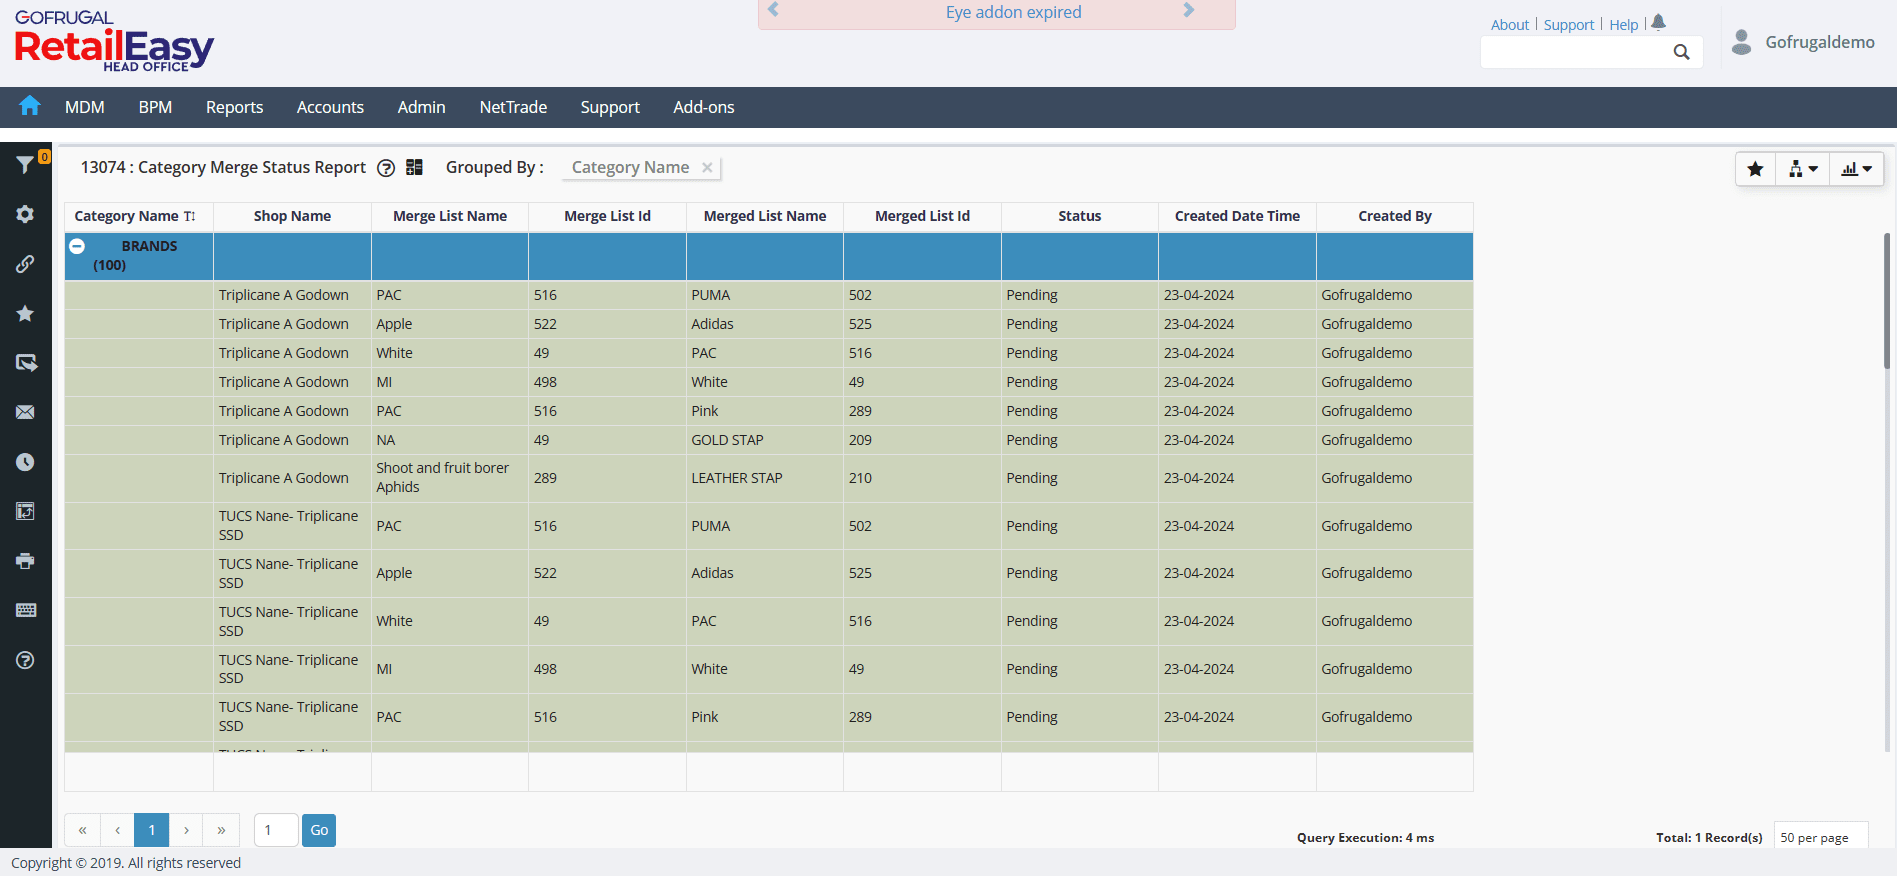Click the home icon in navigation bar

(30, 106)
